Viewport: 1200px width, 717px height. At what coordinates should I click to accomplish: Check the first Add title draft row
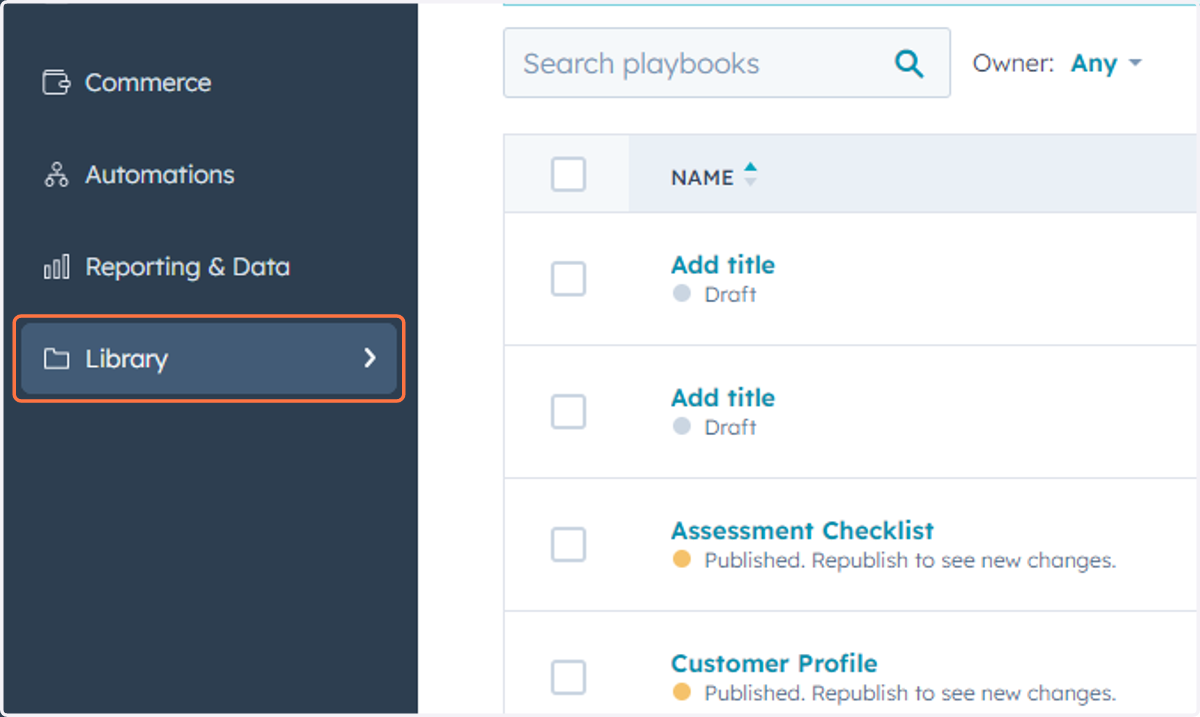click(568, 279)
